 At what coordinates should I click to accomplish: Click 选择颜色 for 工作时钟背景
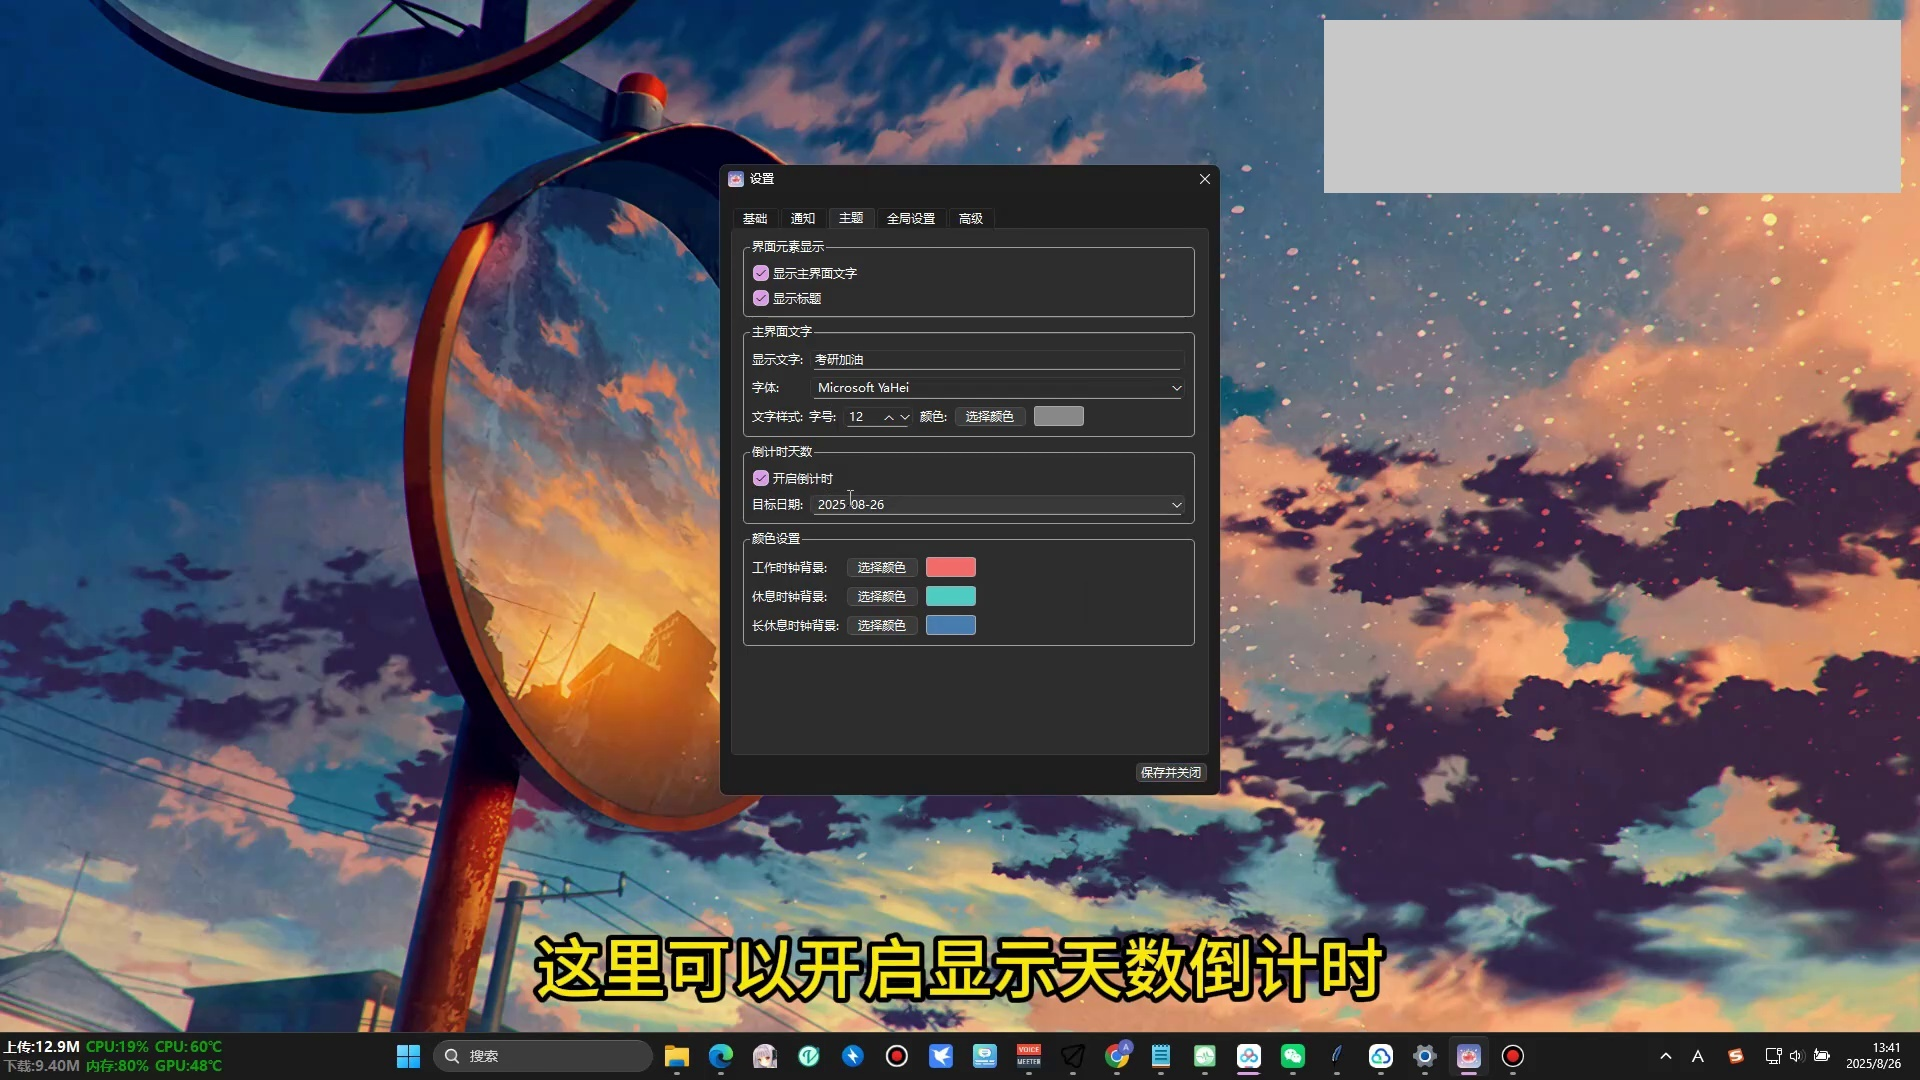click(881, 567)
